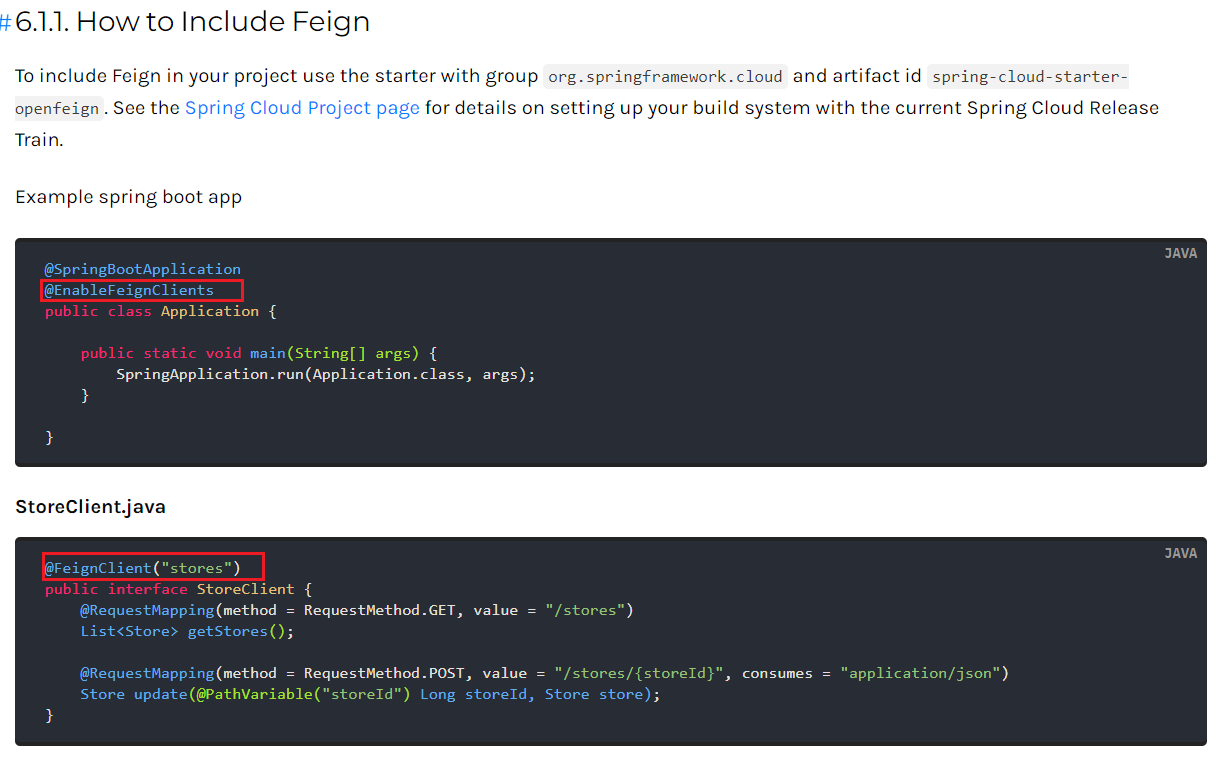Click the POST @RequestMapping line
Image resolution: width=1229 pixels, height=764 pixels.
[545, 673]
